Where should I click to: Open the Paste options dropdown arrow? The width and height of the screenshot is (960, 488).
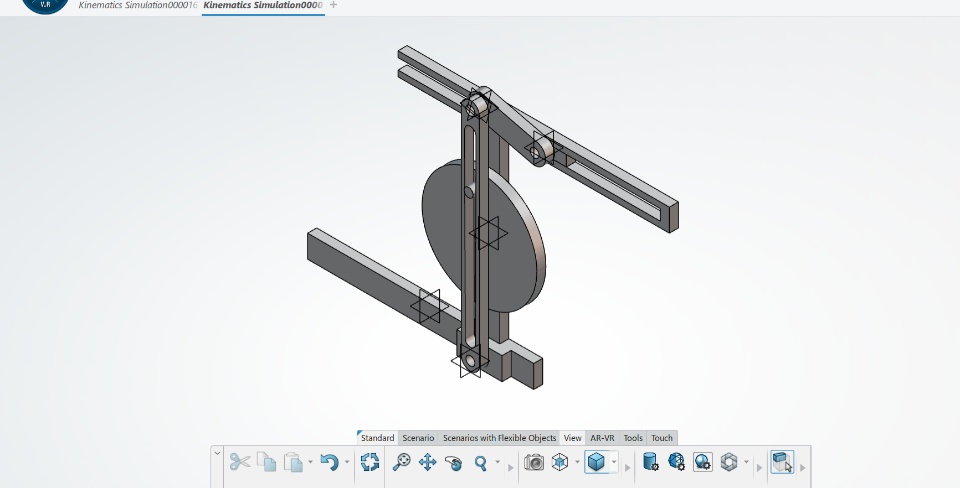pos(310,462)
